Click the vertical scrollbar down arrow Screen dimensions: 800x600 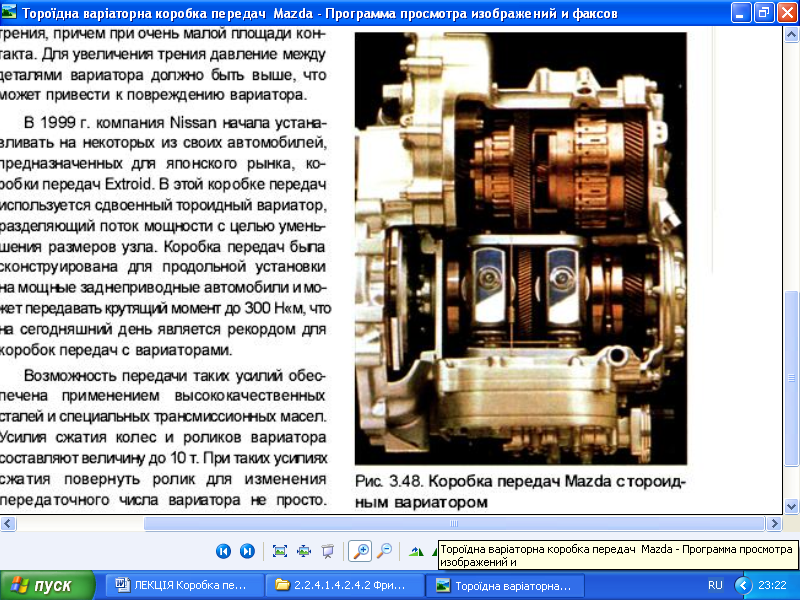pos(791,507)
